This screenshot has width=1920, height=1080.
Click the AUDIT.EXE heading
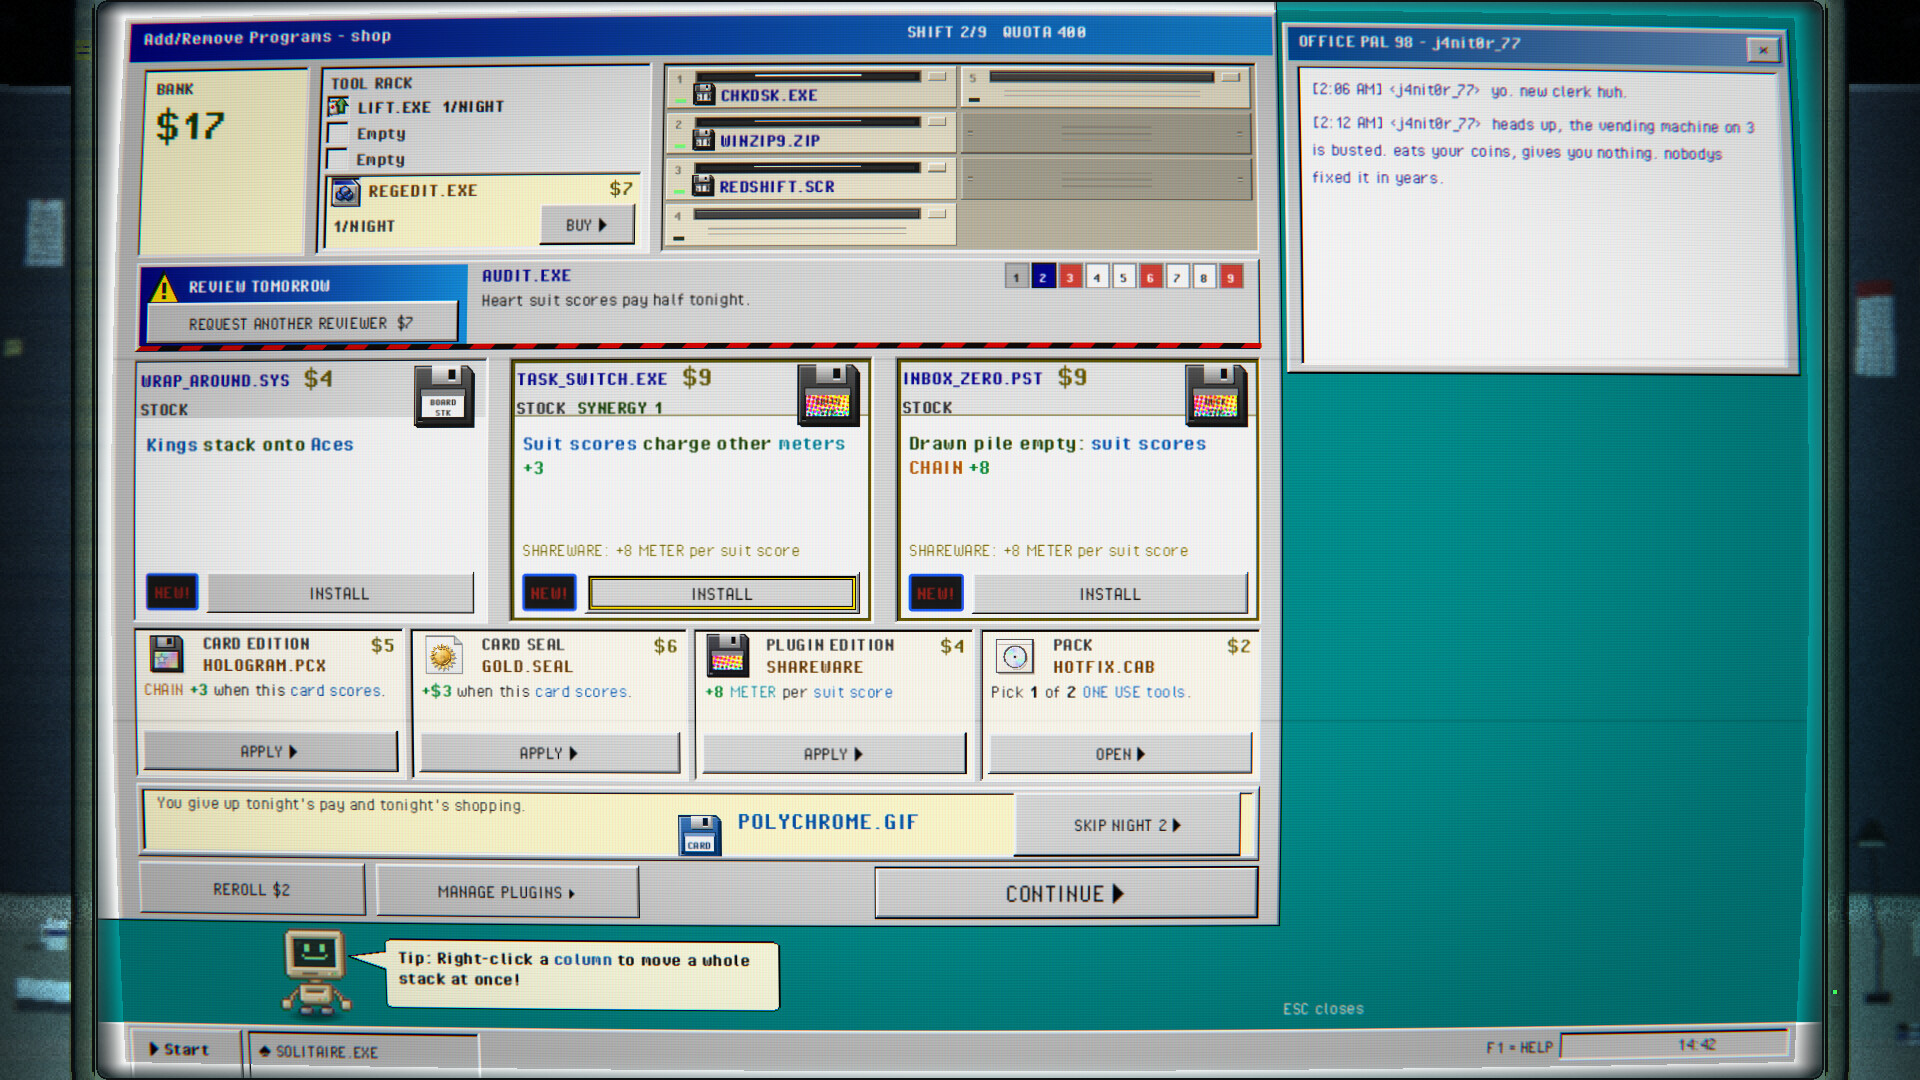[527, 276]
